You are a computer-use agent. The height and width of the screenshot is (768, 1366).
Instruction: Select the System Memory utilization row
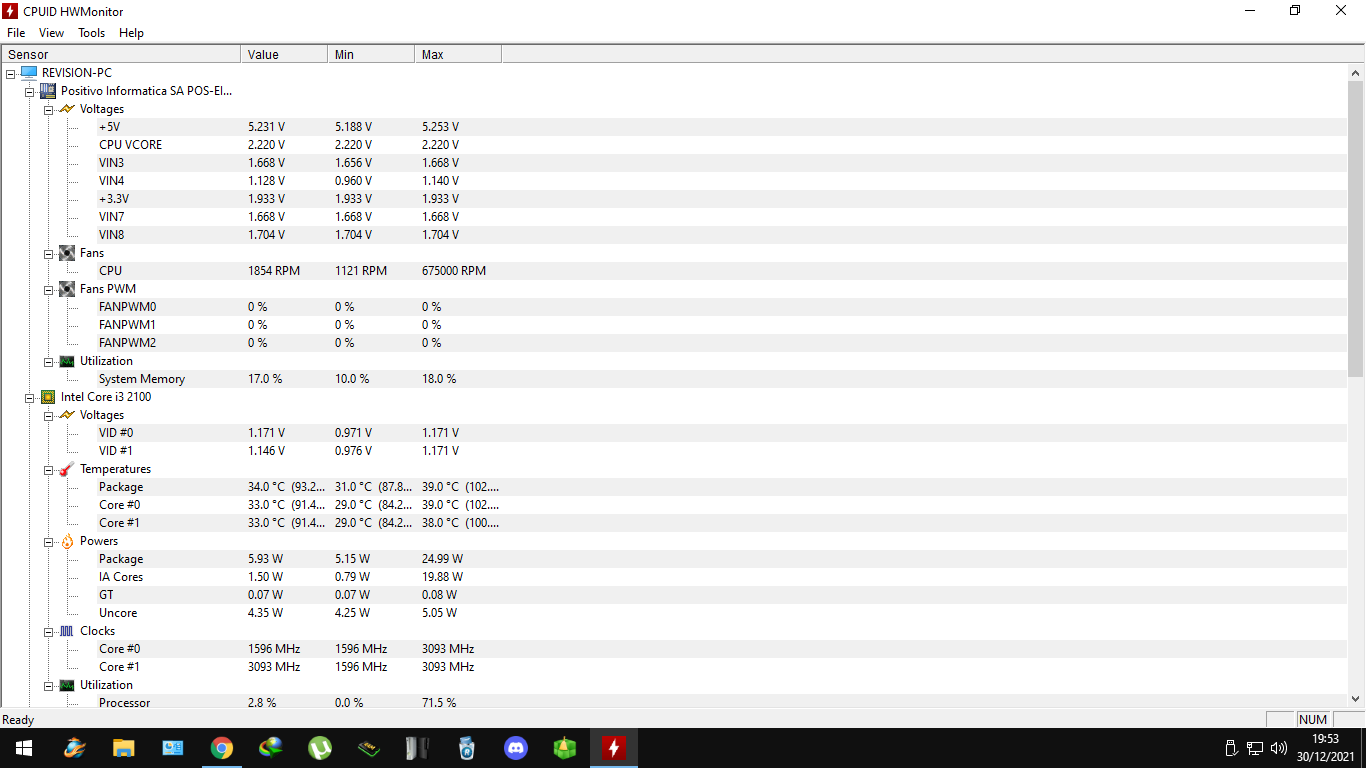(x=673, y=379)
